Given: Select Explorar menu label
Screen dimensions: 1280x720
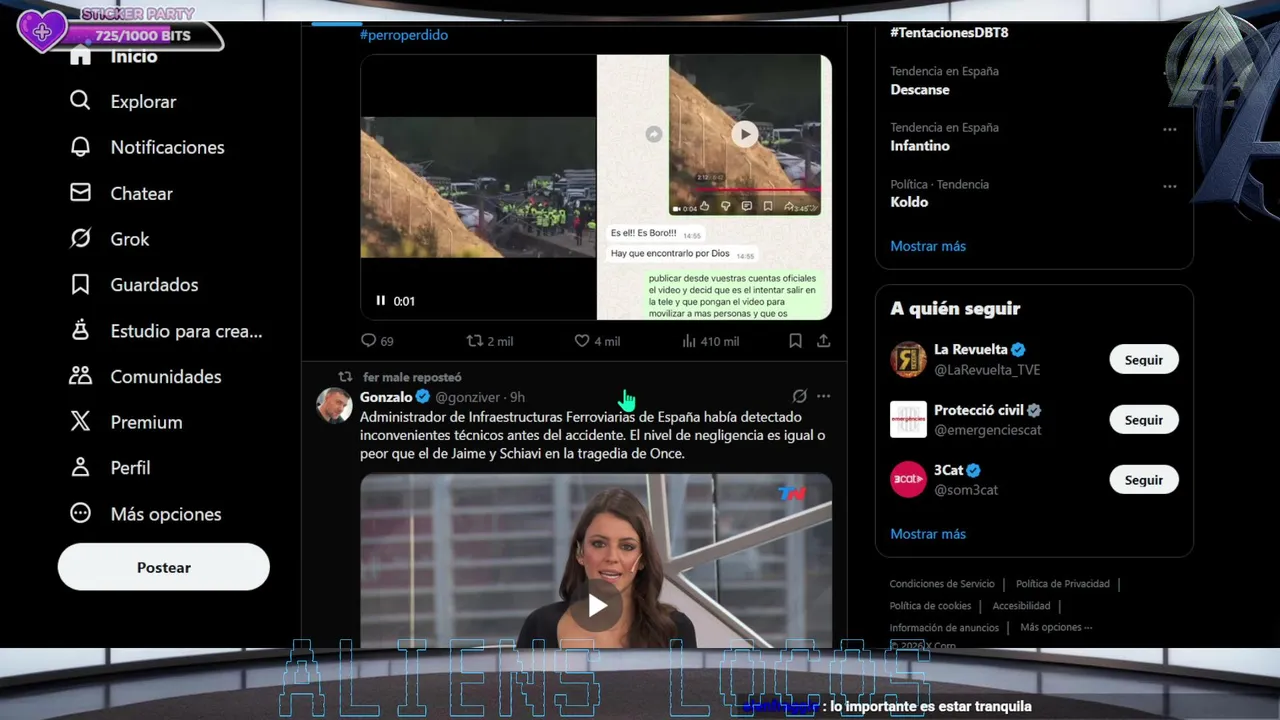Looking at the screenshot, I should (143, 101).
